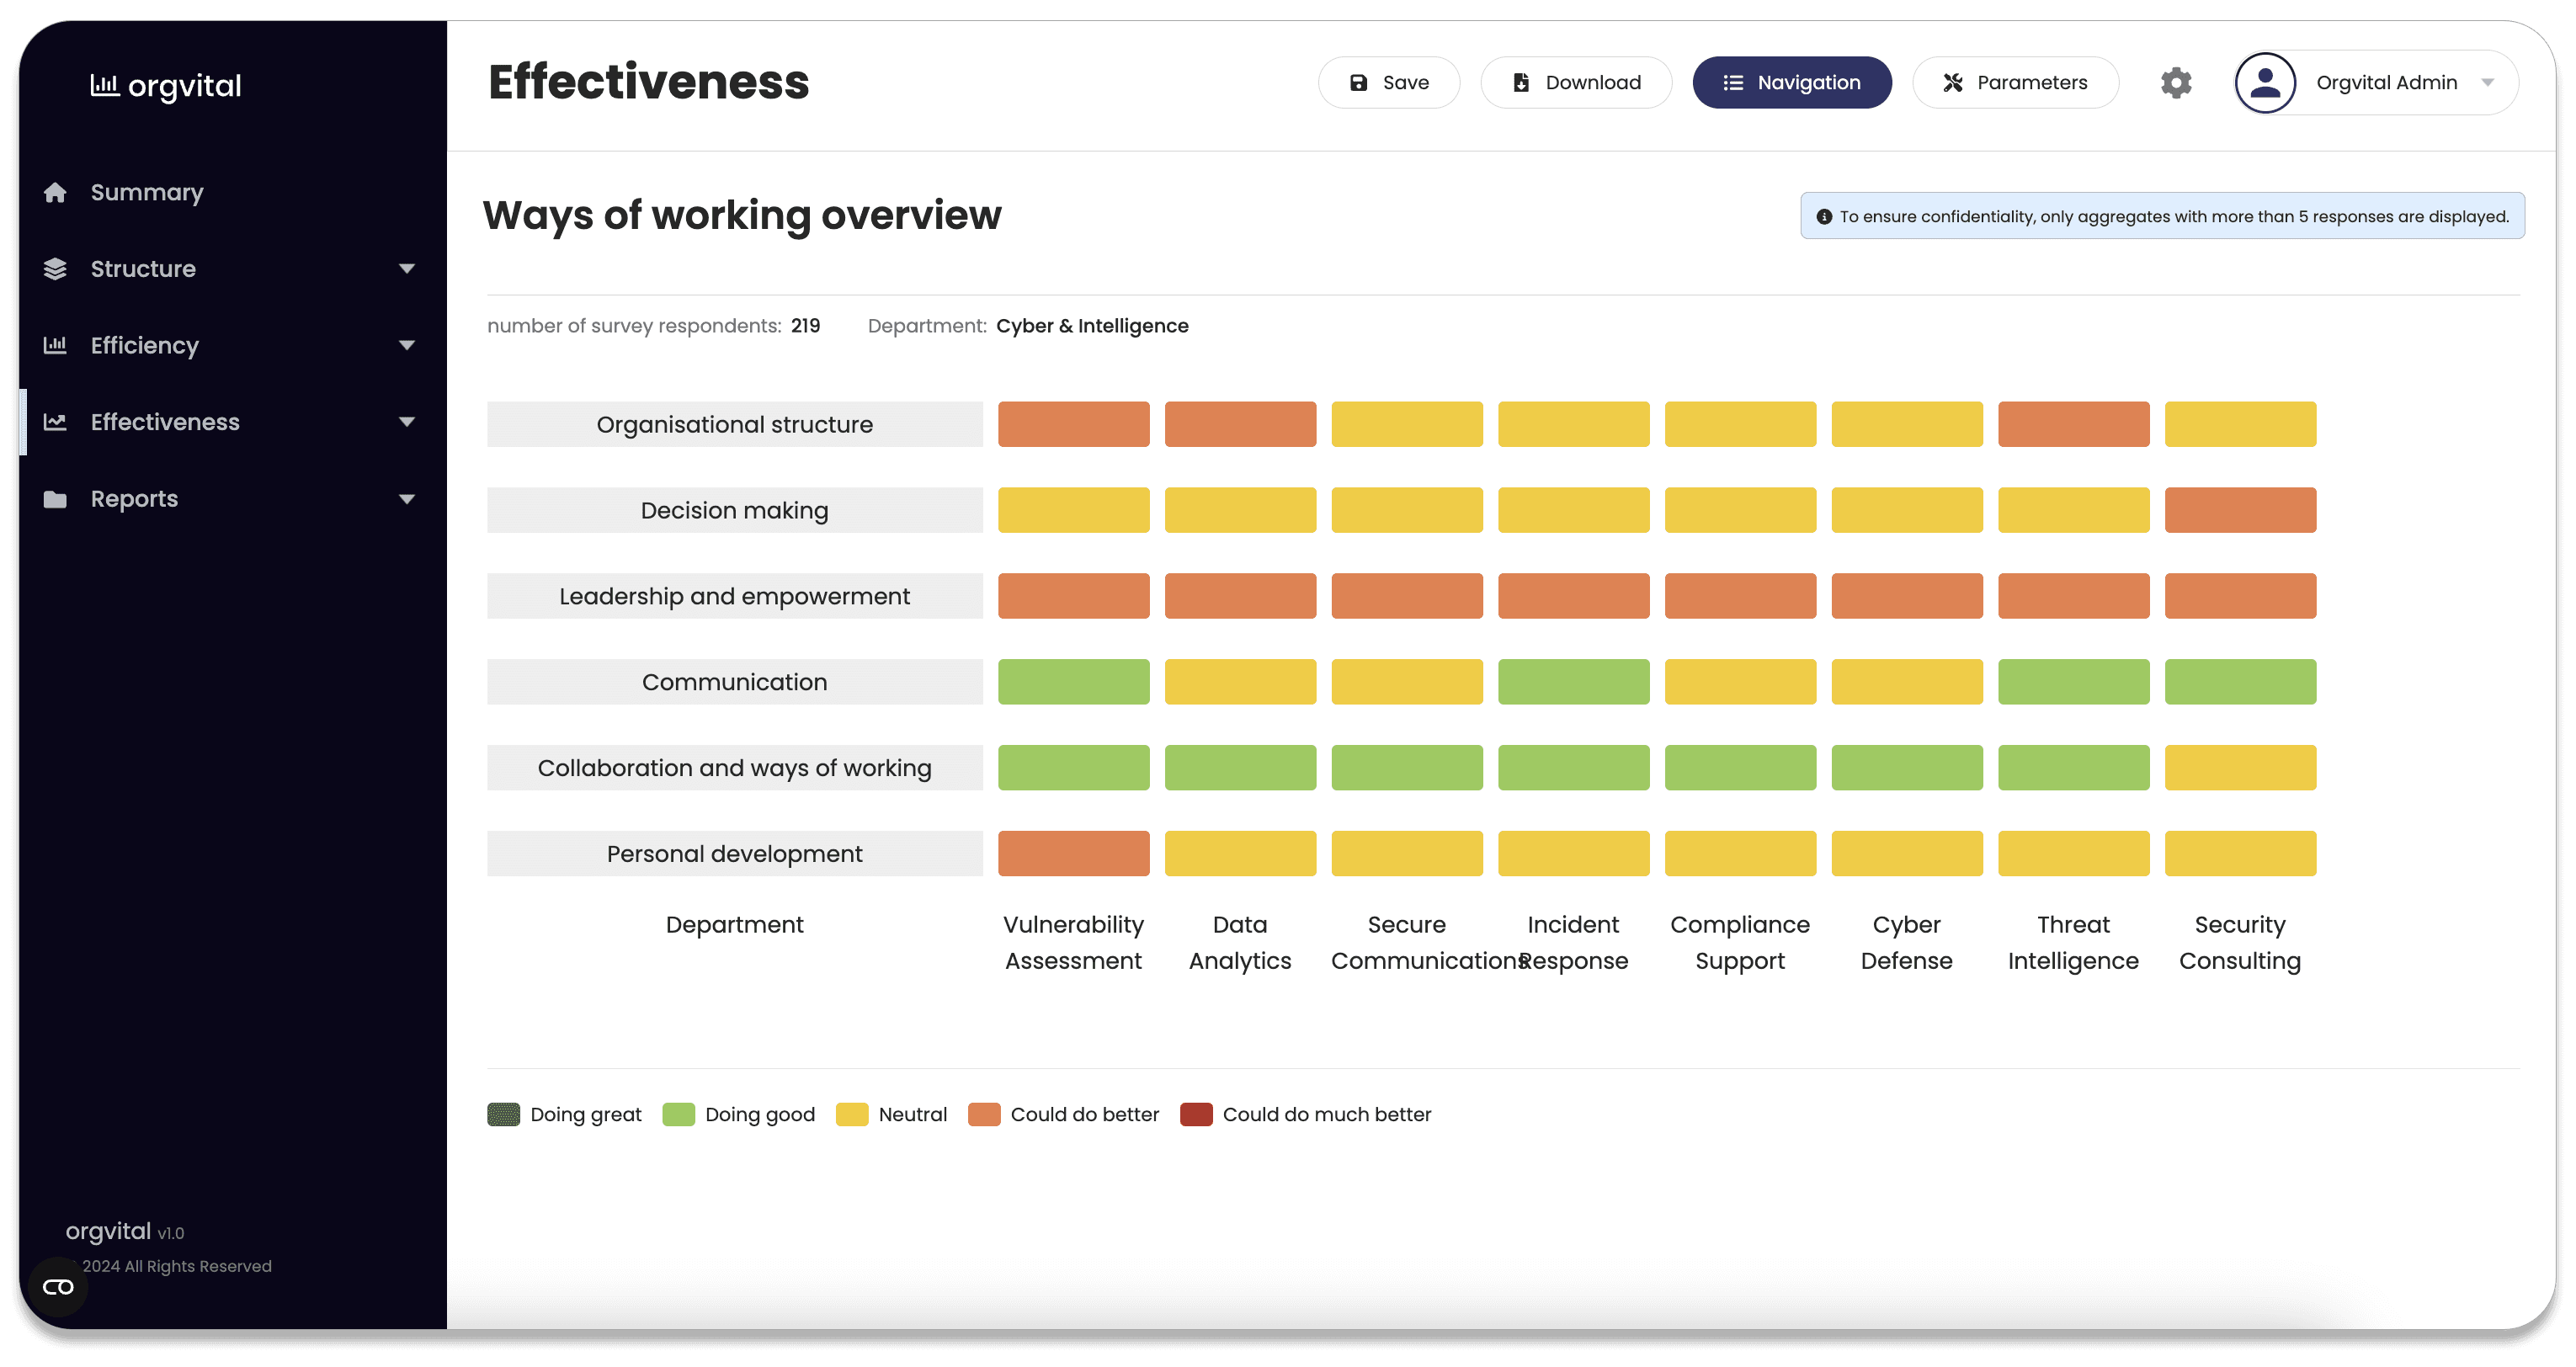Viewport: 2576px width, 1367px height.
Task: Click the orgvital logo in sidebar
Action: pos(166,86)
